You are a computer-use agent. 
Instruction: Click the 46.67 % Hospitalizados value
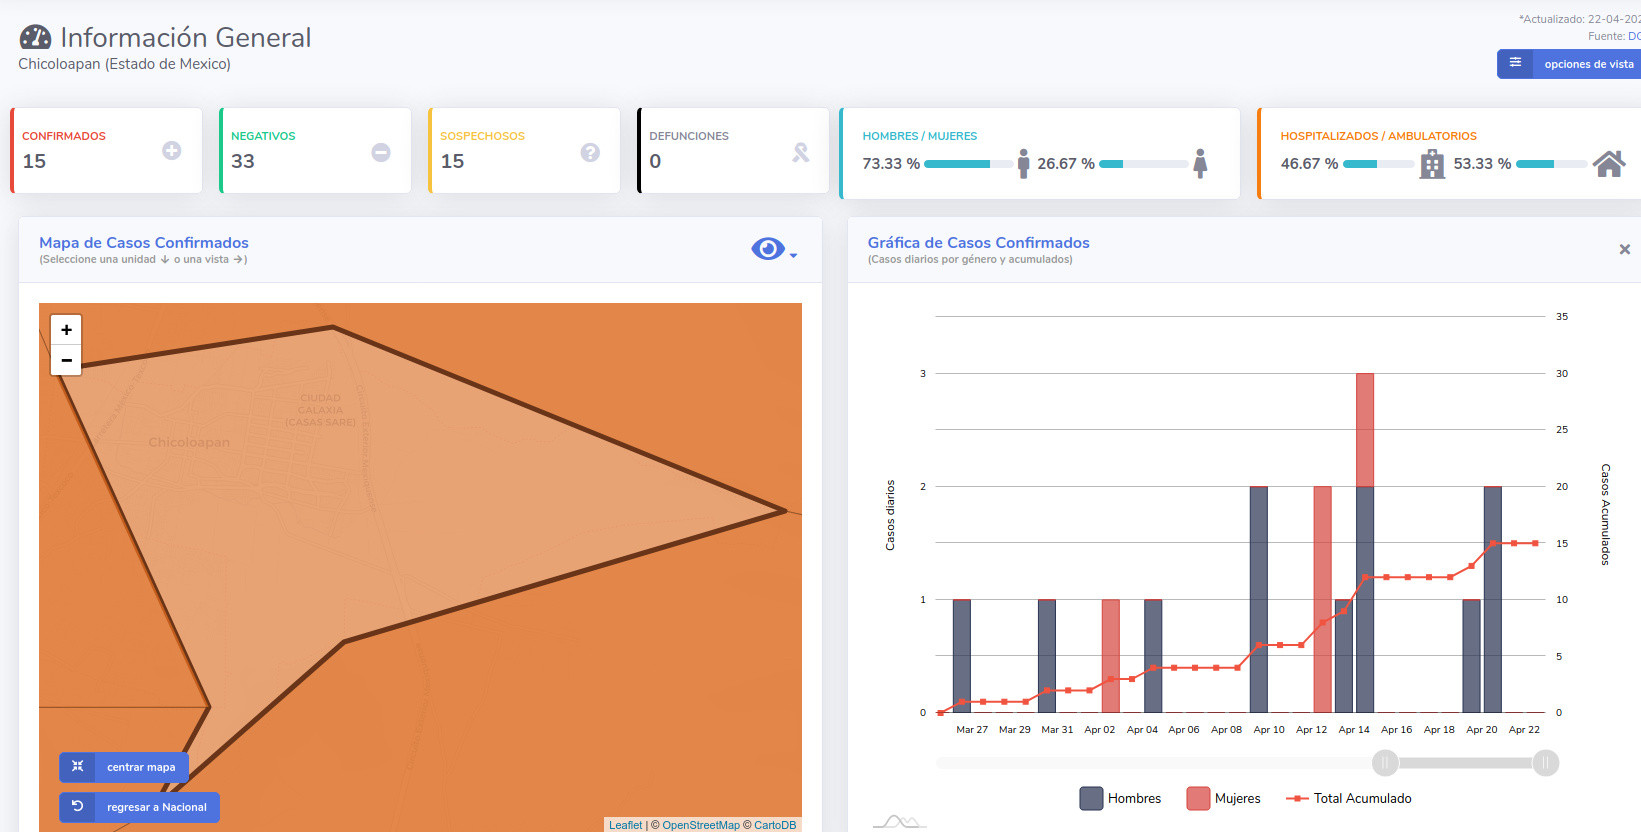(1309, 163)
